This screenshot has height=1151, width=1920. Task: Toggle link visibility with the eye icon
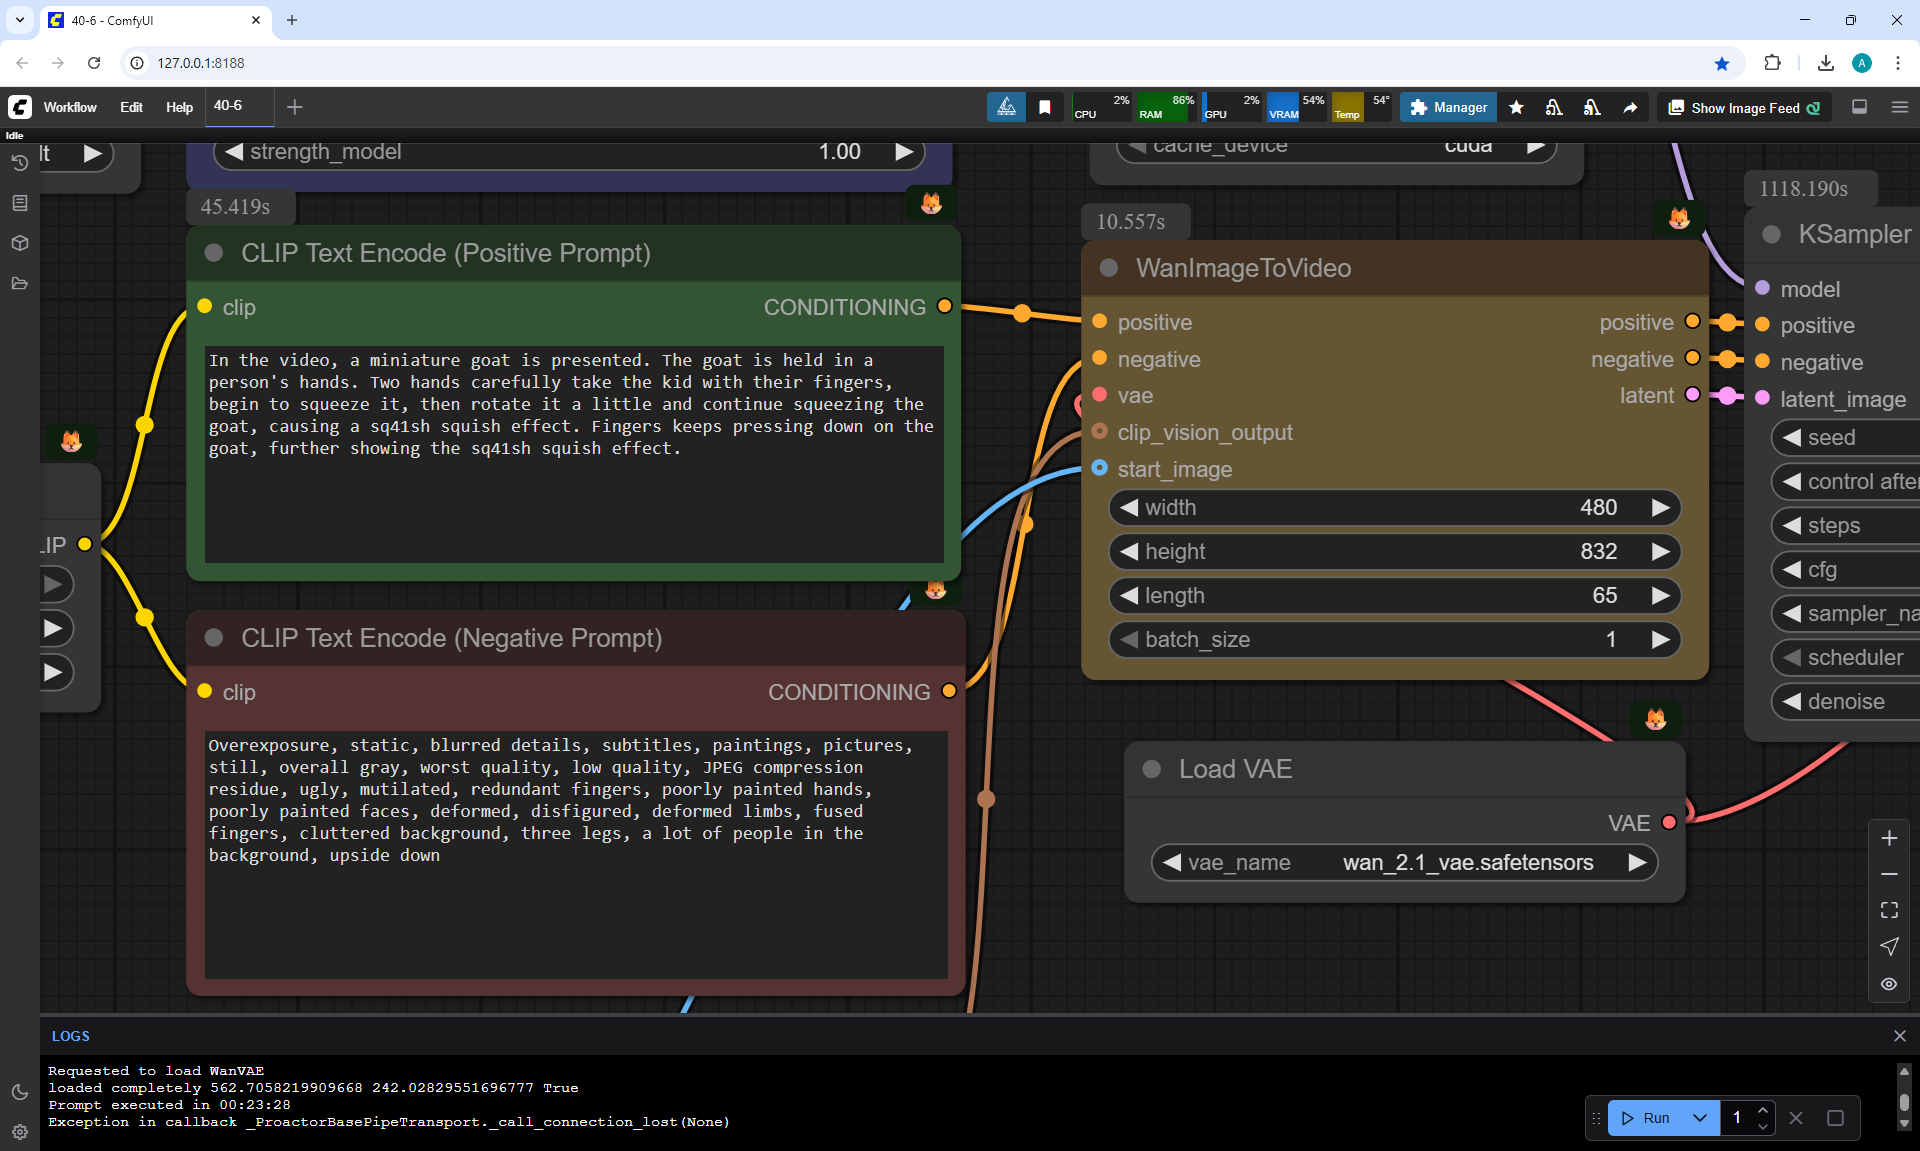point(1889,984)
